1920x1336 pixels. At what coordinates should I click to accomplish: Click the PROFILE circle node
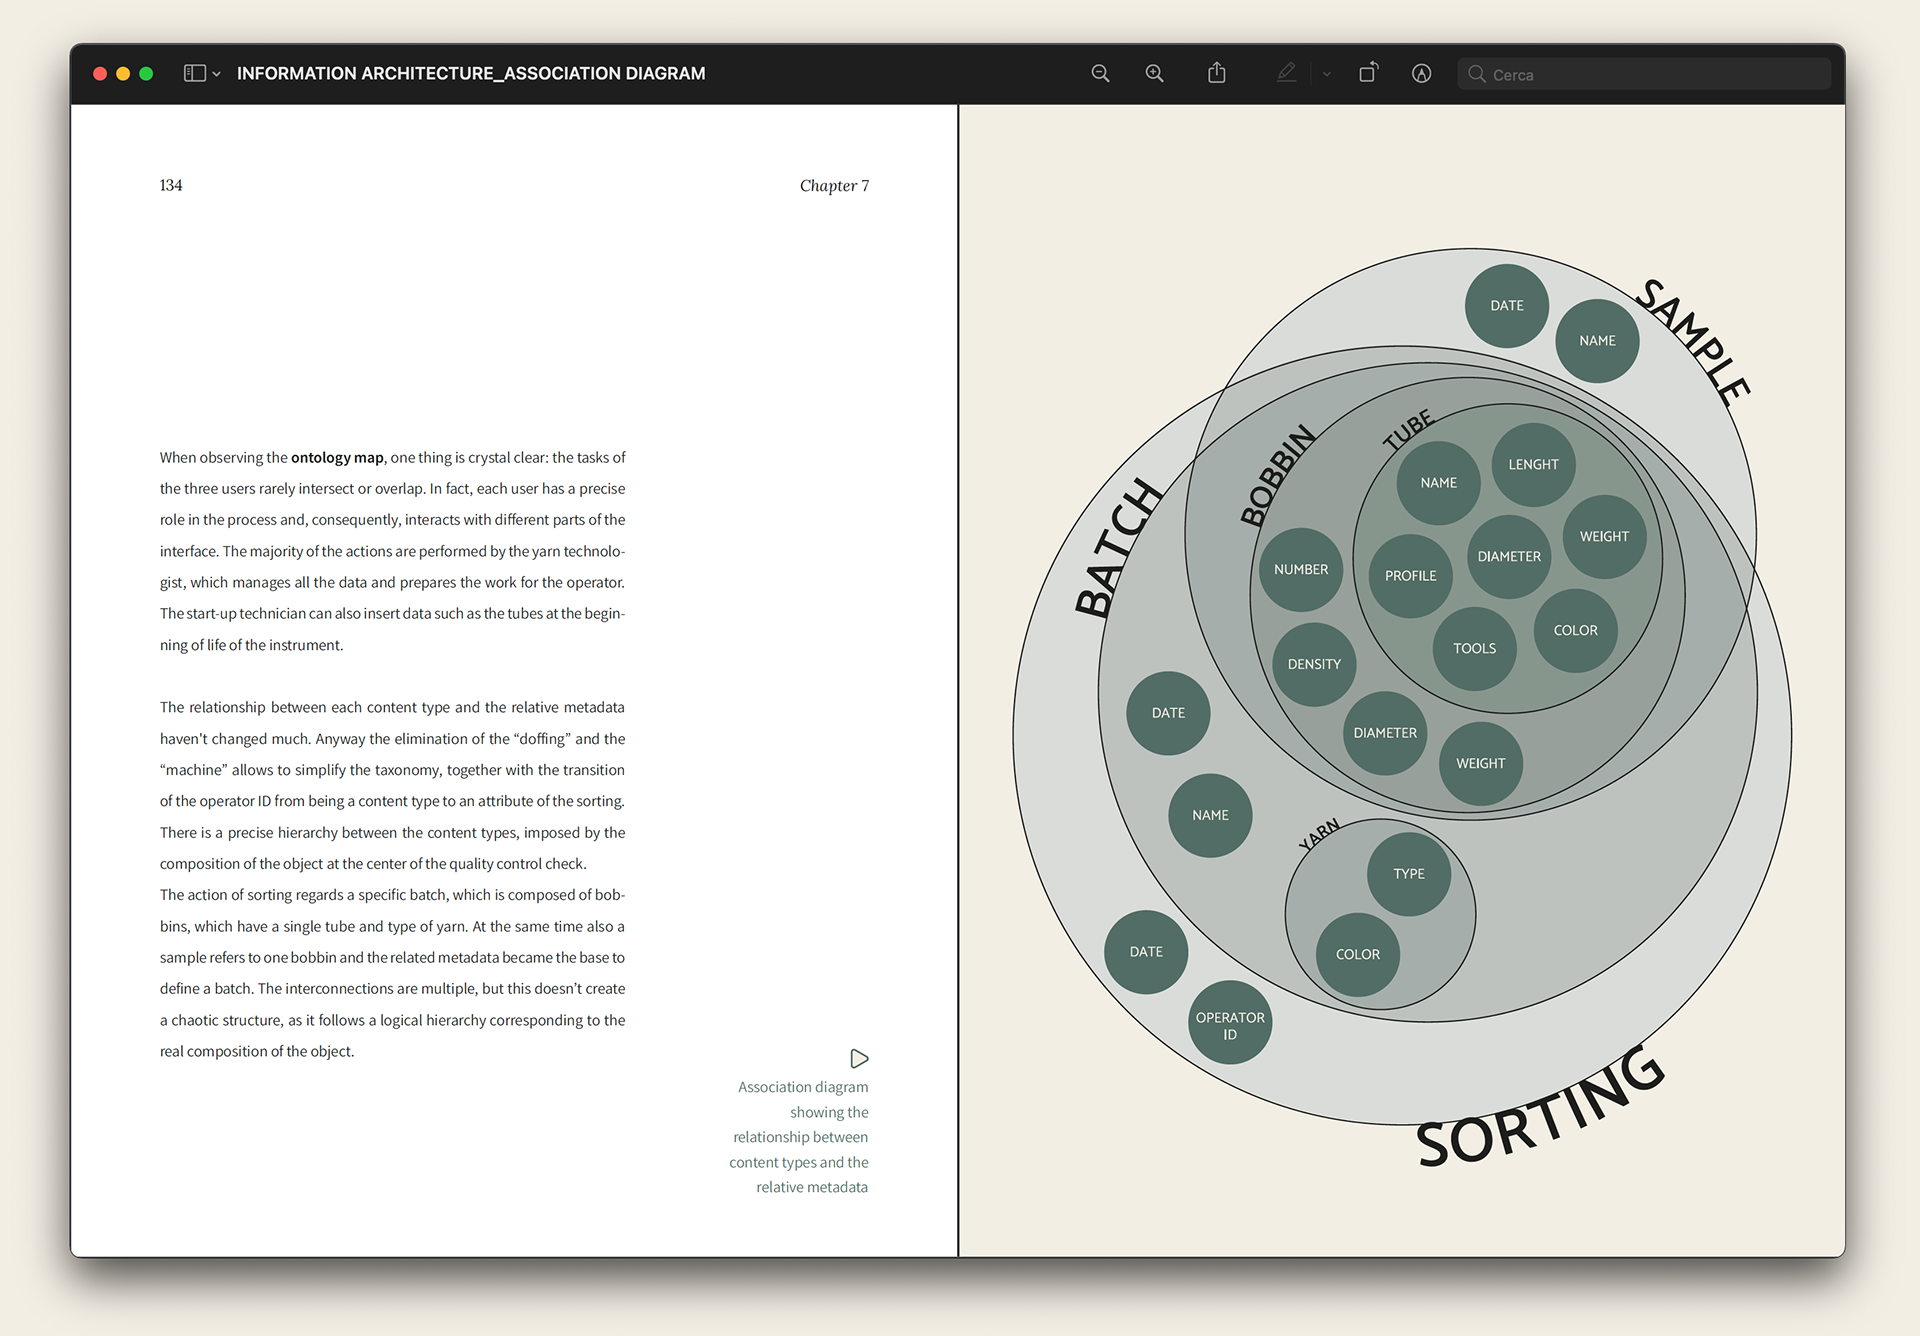1410,575
